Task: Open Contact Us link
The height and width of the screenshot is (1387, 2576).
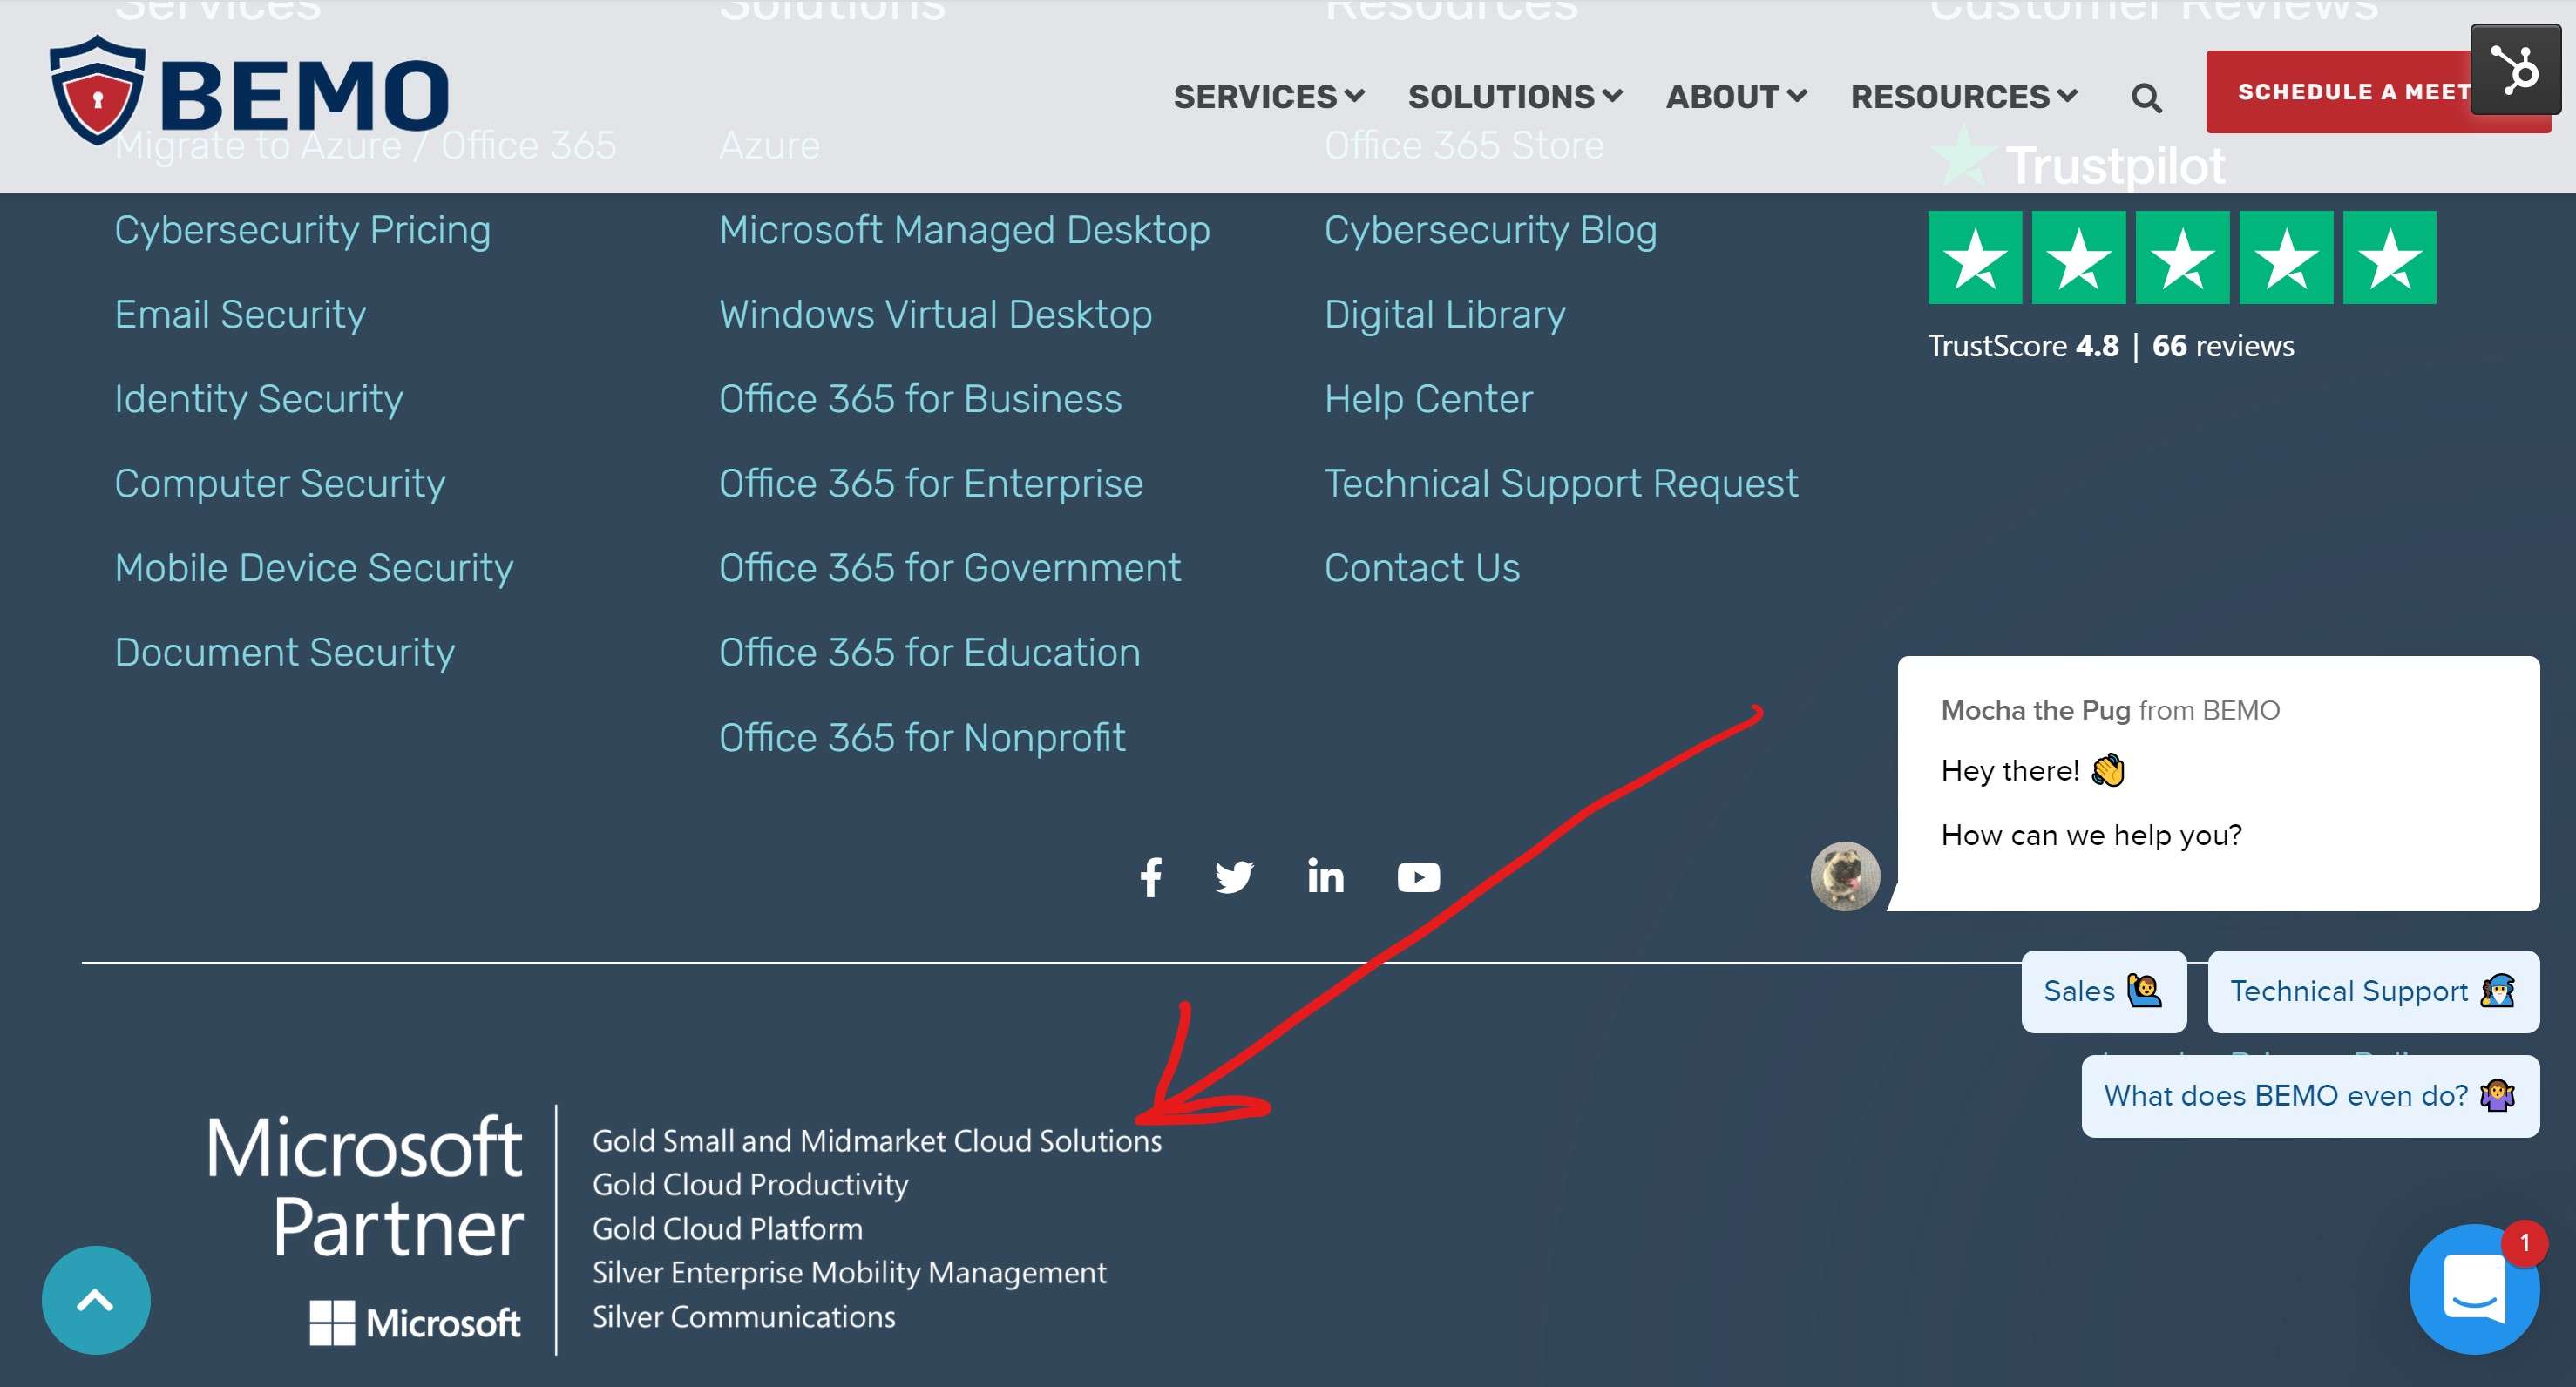Action: (x=1421, y=568)
